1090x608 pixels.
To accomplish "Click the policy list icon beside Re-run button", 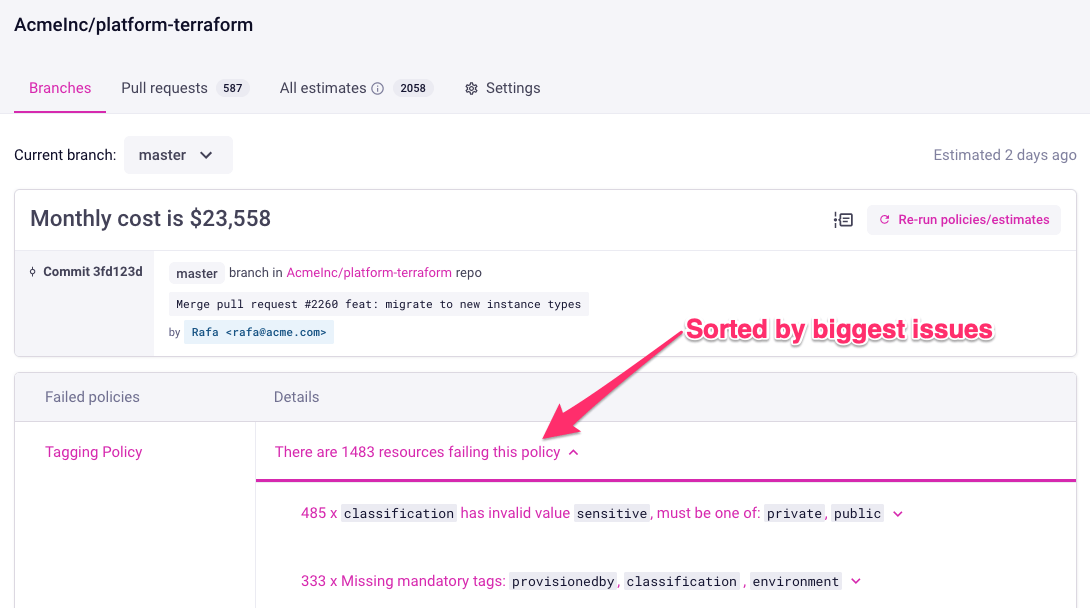I will [x=842, y=219].
